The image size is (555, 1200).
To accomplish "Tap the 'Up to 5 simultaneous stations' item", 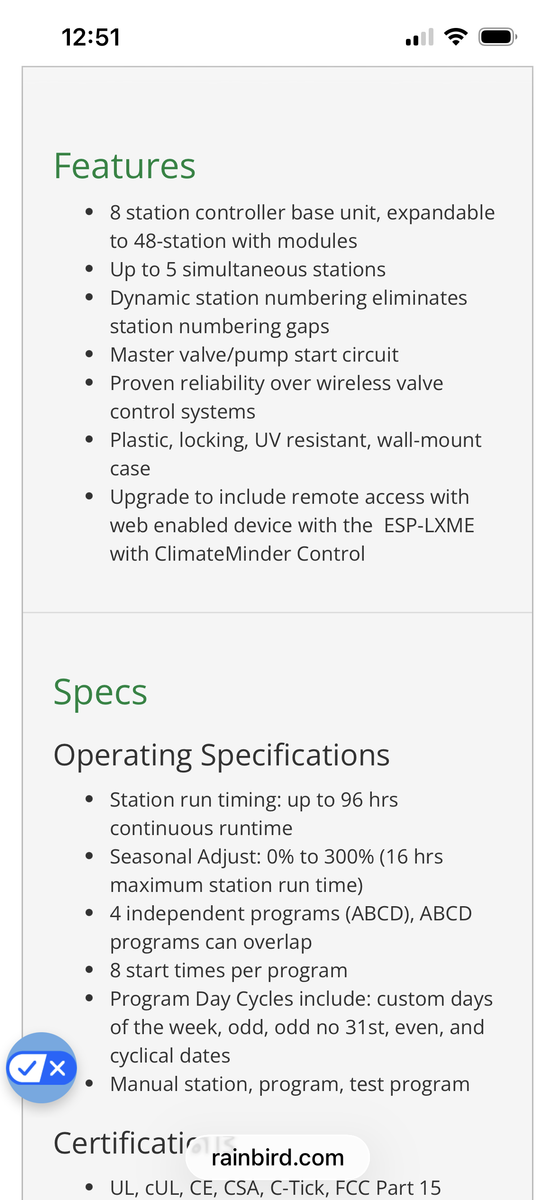I will pos(248,270).
